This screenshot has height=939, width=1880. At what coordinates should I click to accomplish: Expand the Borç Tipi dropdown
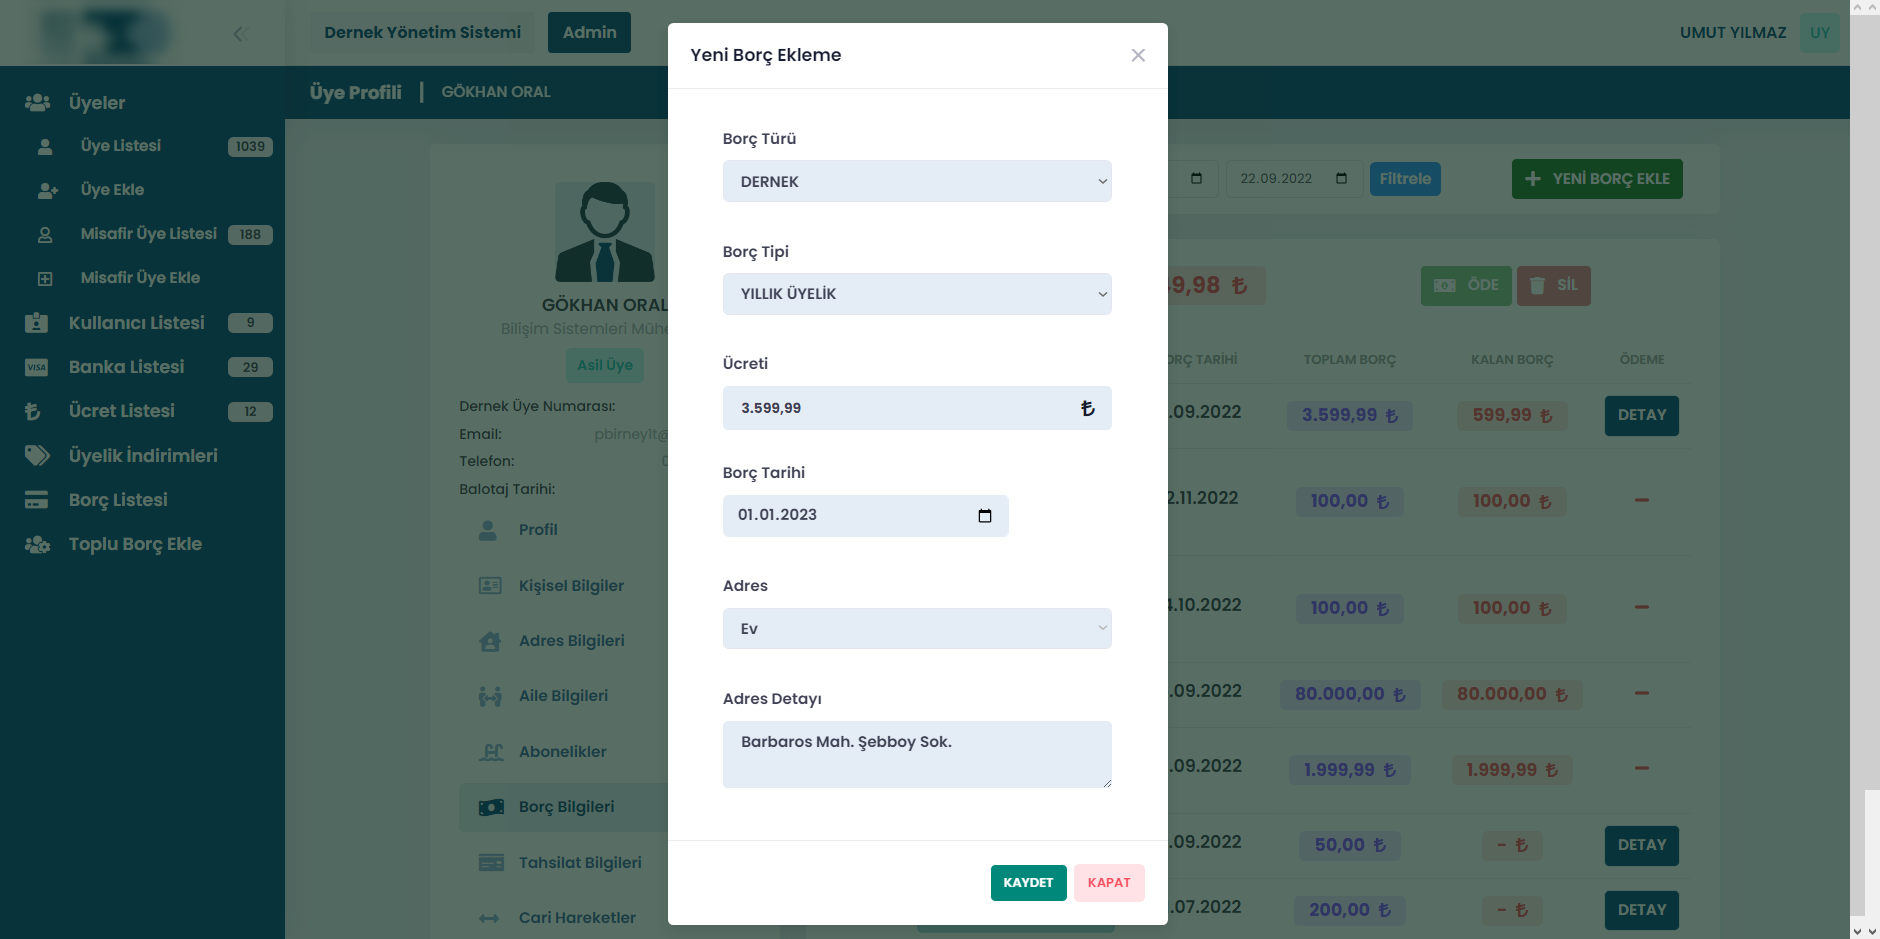[x=916, y=294]
